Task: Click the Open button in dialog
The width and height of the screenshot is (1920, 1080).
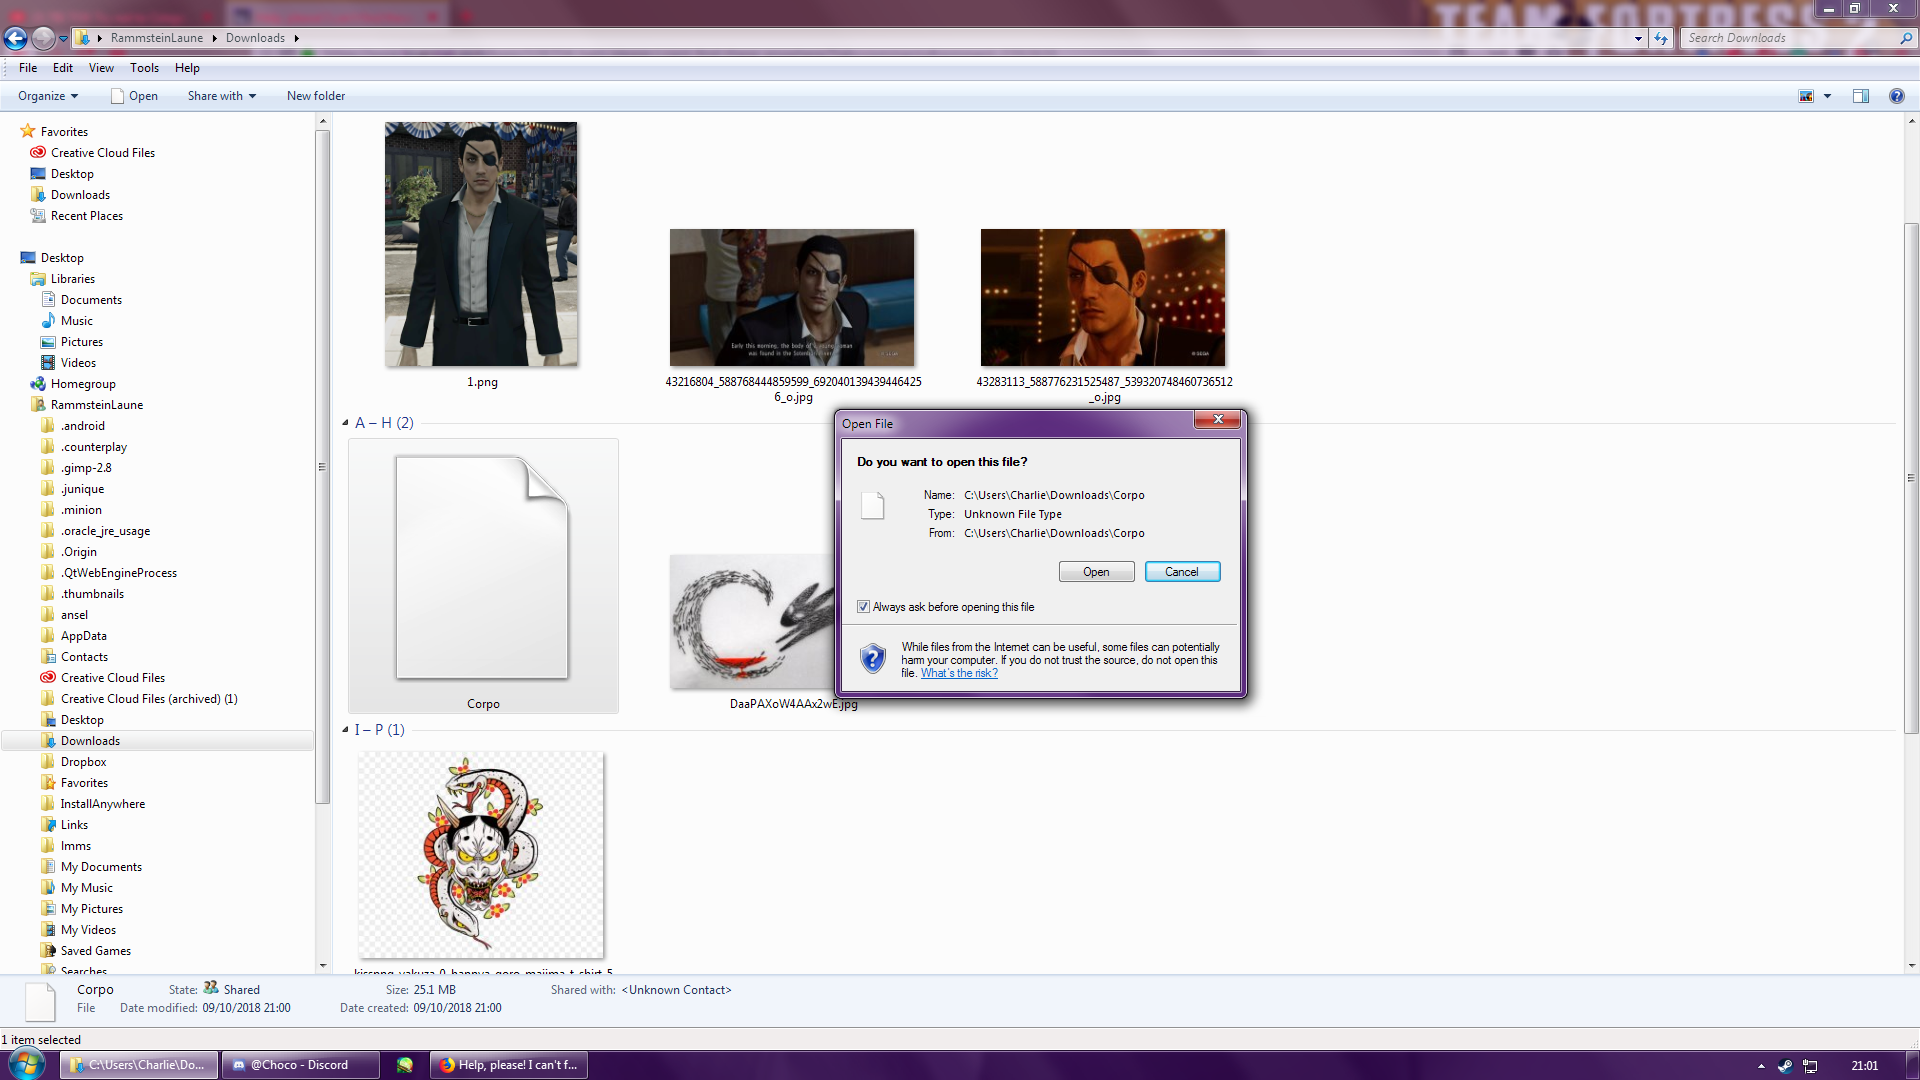Action: (1096, 572)
